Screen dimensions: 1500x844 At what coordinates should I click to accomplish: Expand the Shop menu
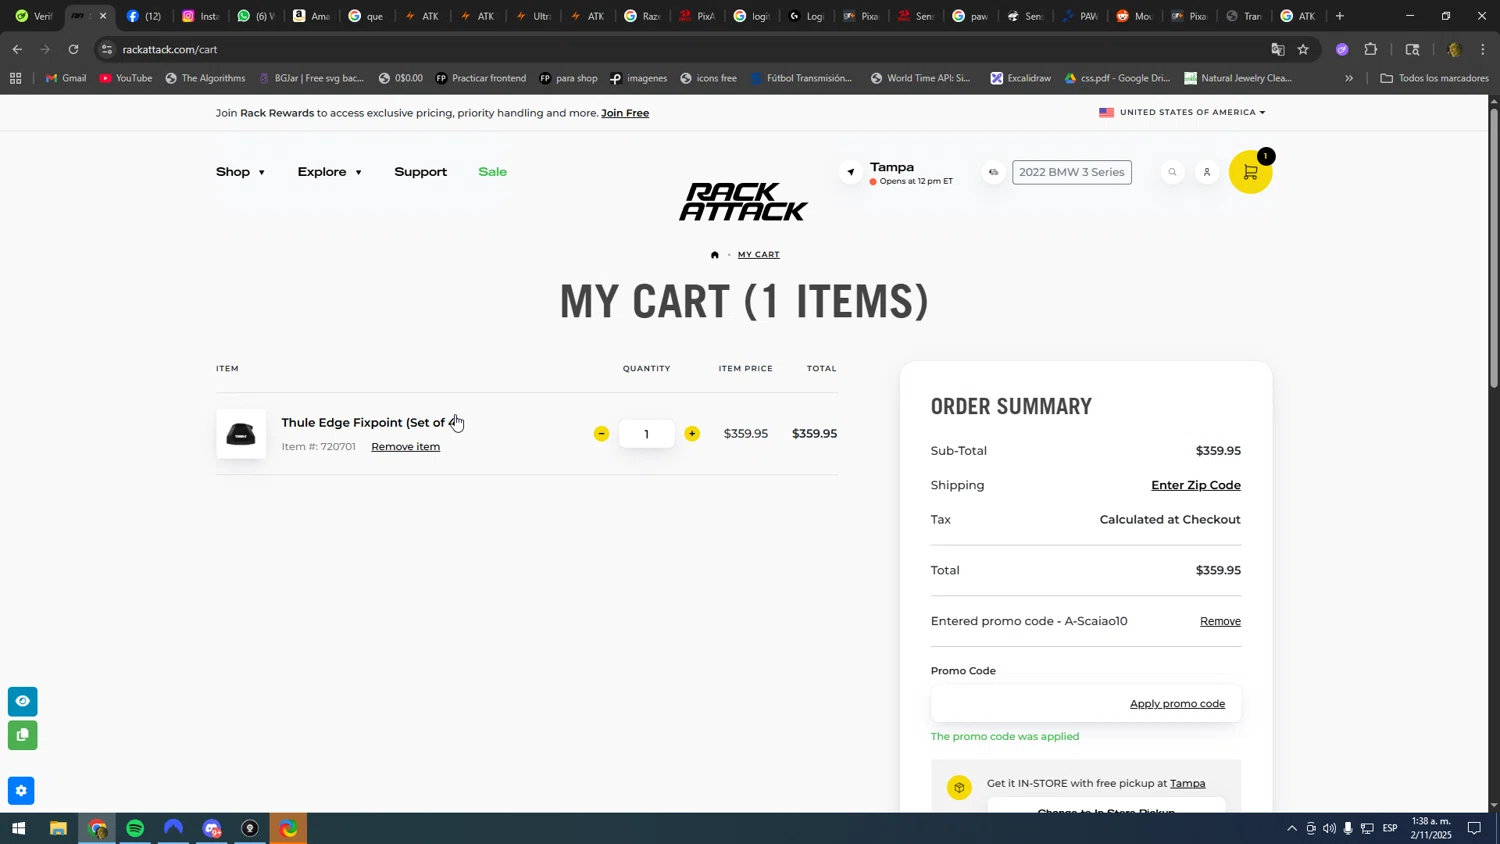(x=240, y=172)
